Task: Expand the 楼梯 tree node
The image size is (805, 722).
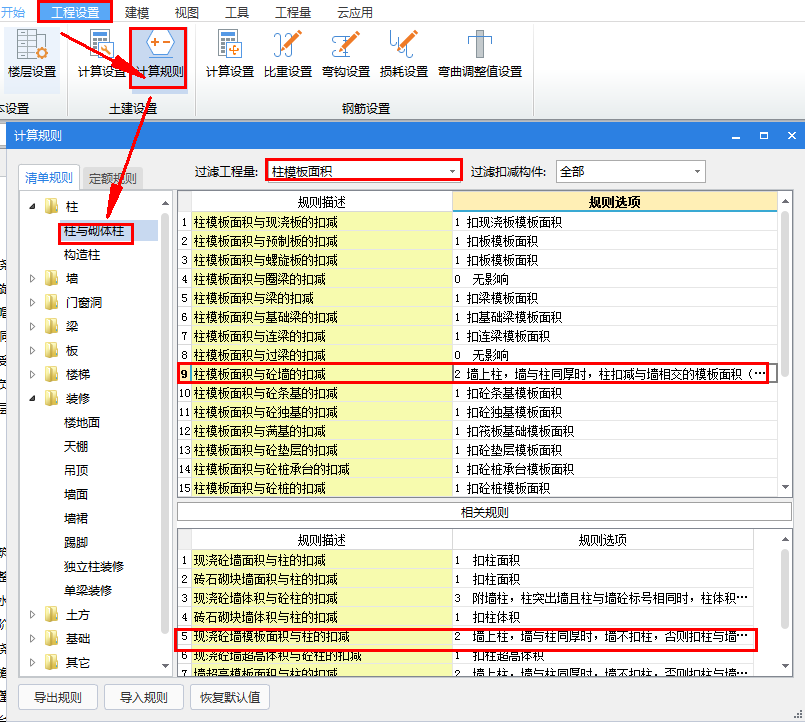Action: coord(32,374)
